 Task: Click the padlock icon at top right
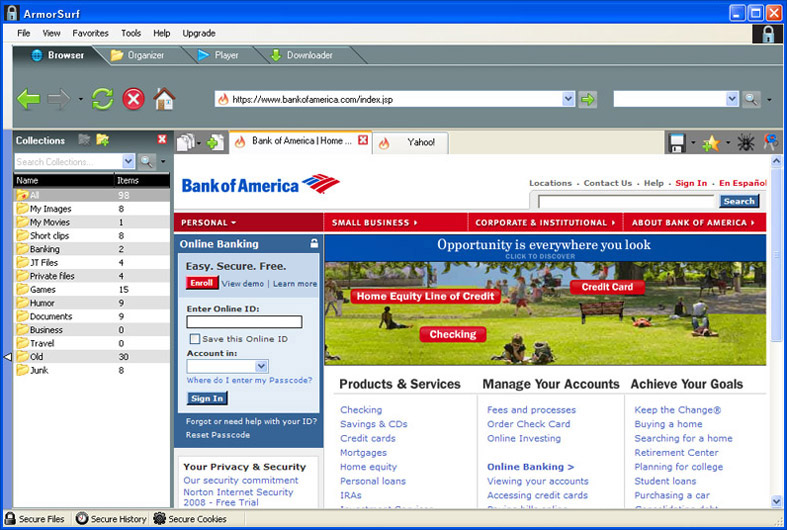(767, 34)
